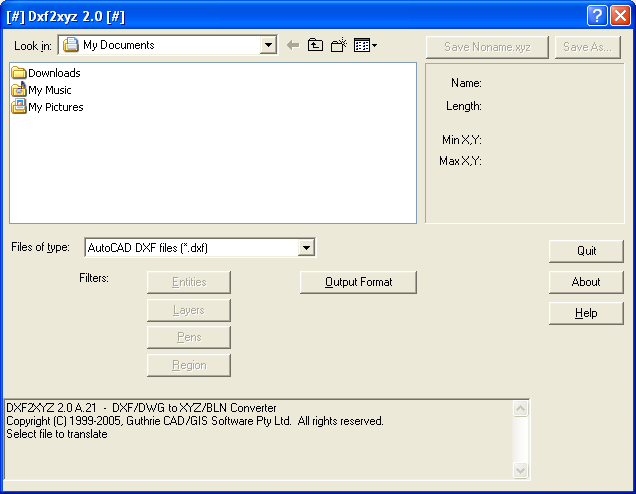636x494 pixels.
Task: Click the Save As... button
Action: 587,47
